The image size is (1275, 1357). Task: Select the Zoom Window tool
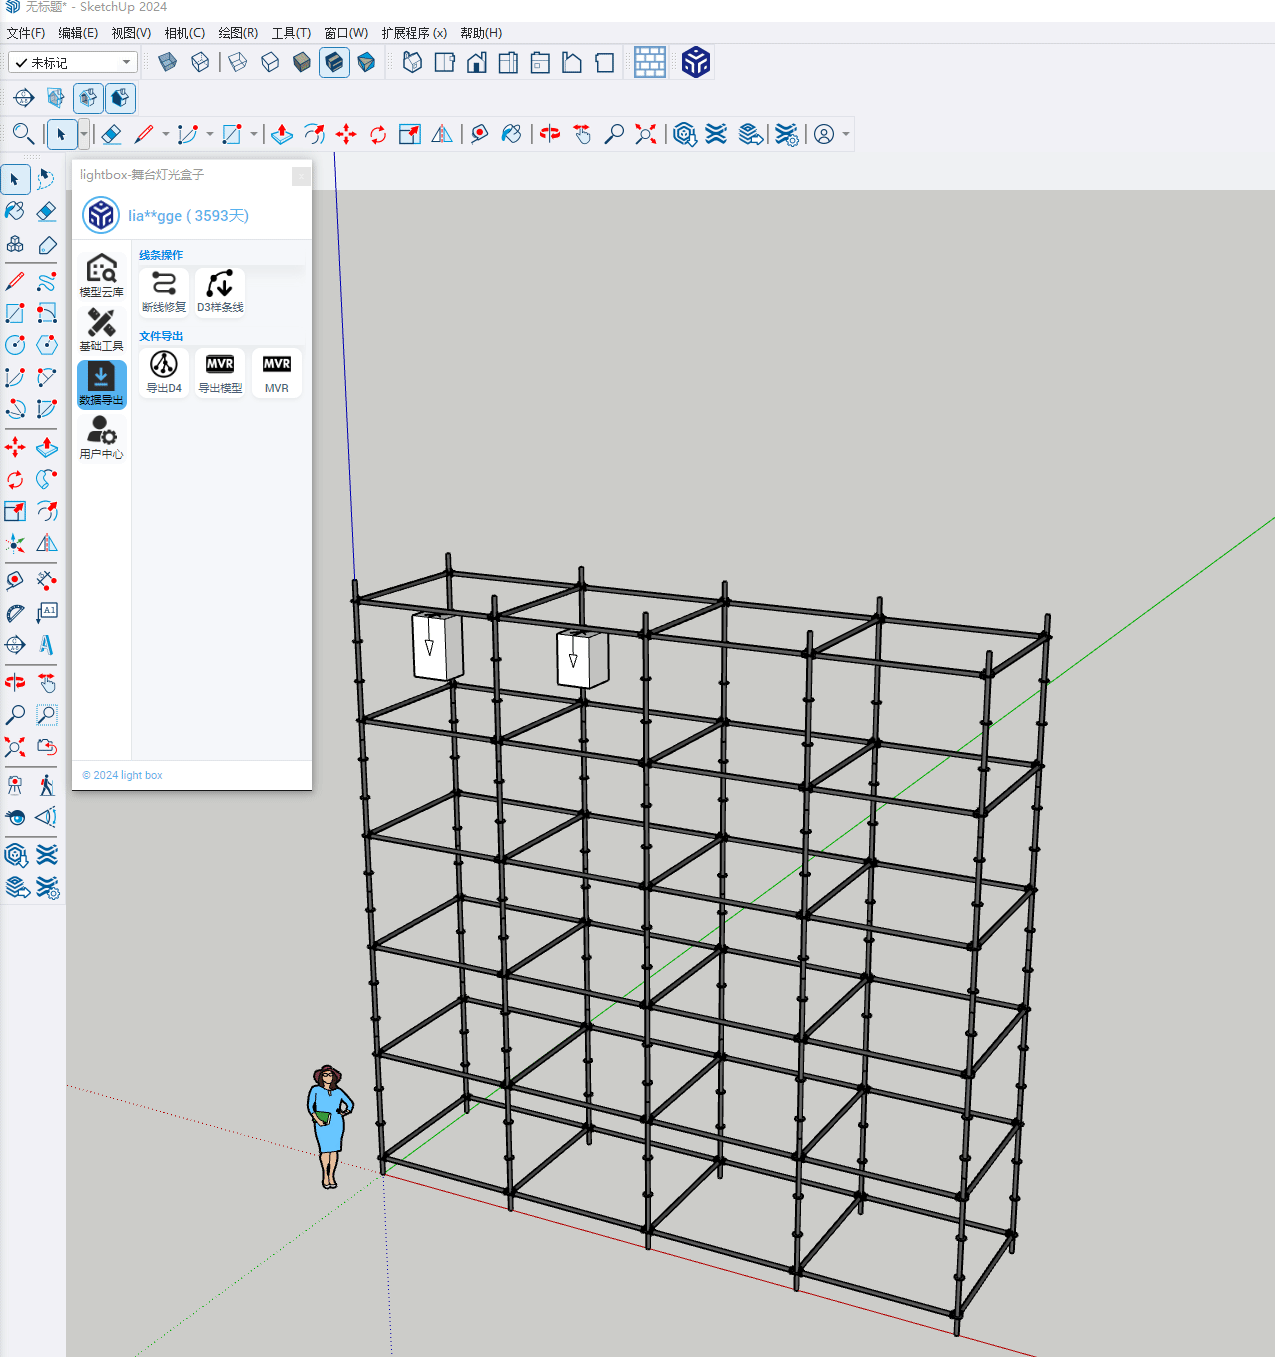click(x=47, y=715)
